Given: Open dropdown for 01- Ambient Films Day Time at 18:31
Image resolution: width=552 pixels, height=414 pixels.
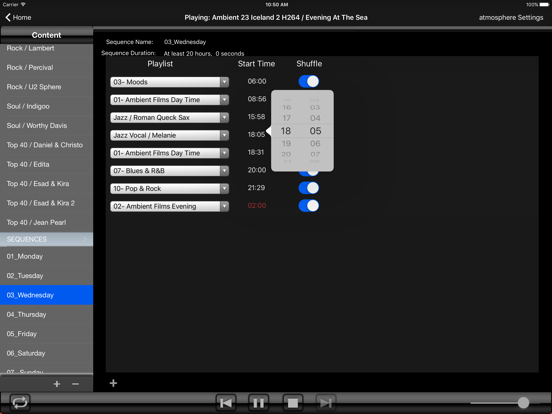Looking at the screenshot, I should [x=224, y=153].
